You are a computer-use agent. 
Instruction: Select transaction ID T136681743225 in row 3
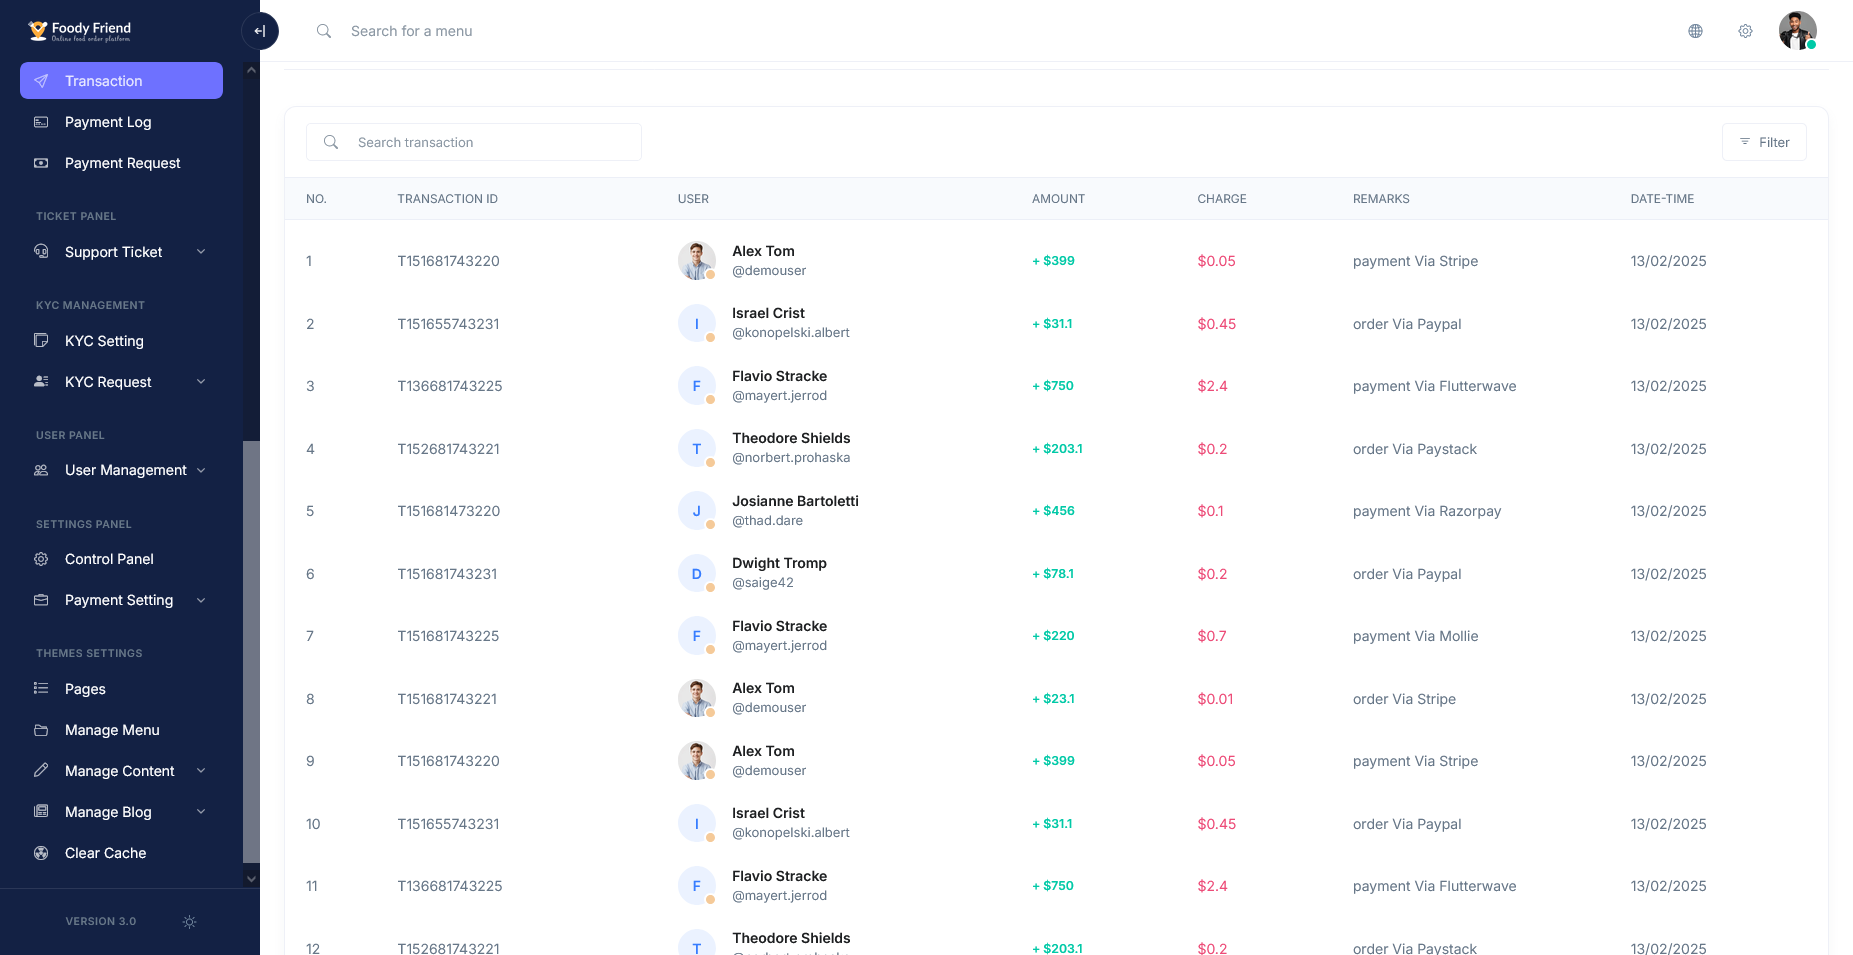click(450, 386)
